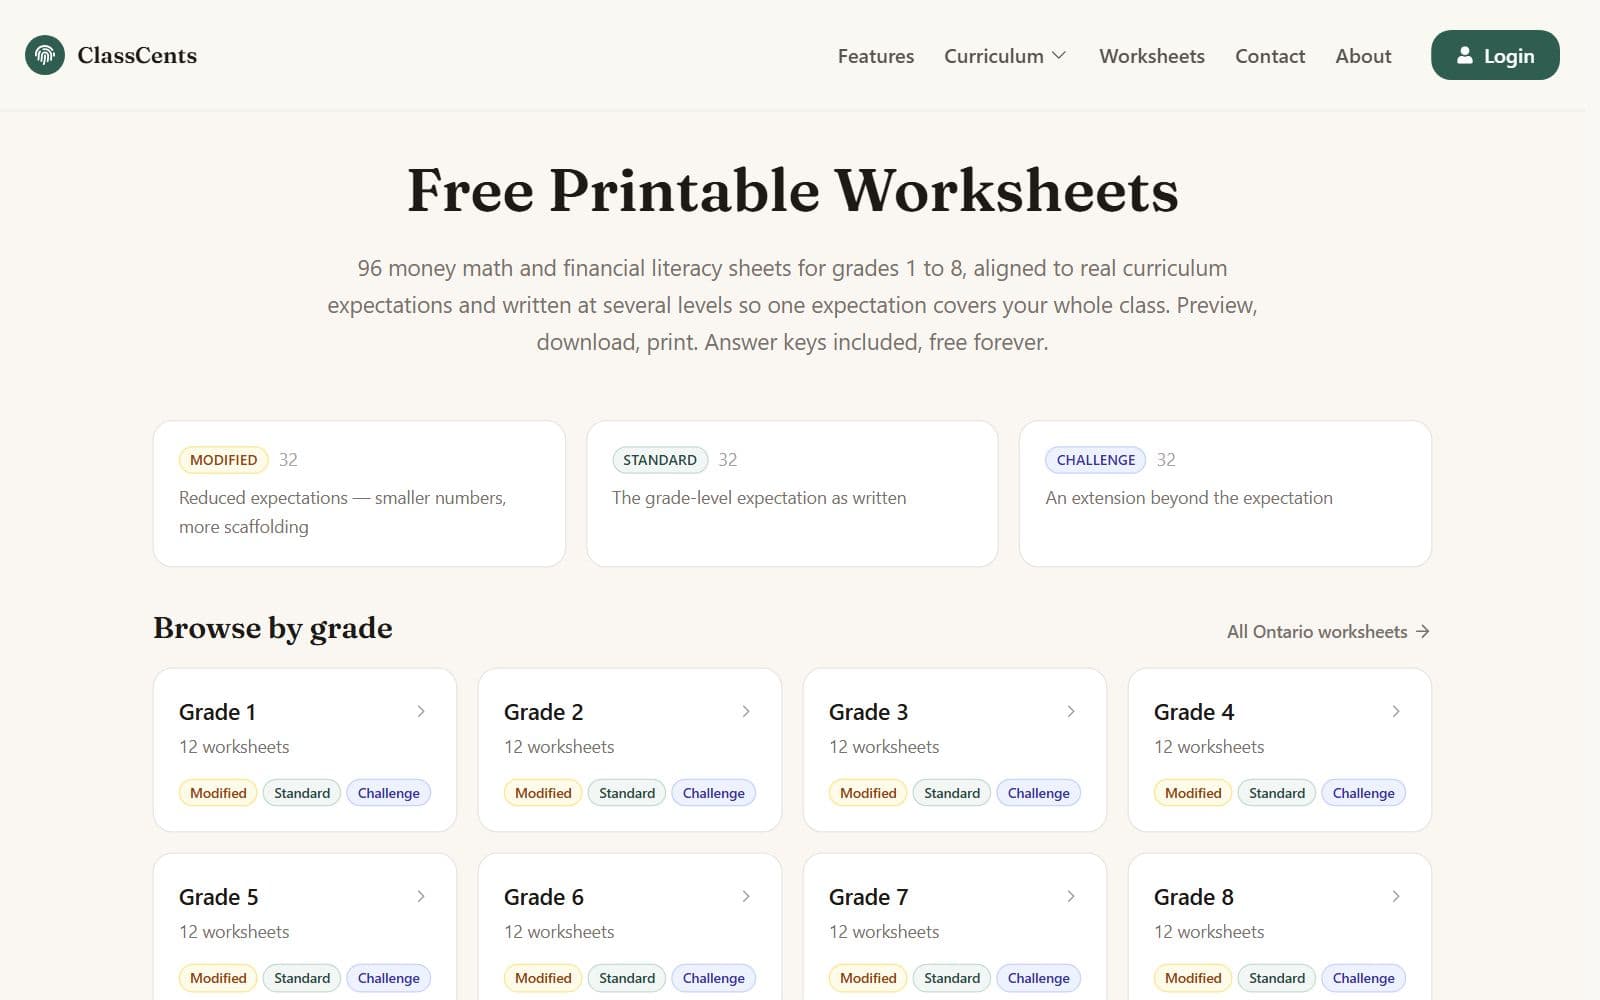Image resolution: width=1600 pixels, height=1000 pixels.
Task: Select the CHALLENGE level badge in summary card
Action: click(1096, 460)
